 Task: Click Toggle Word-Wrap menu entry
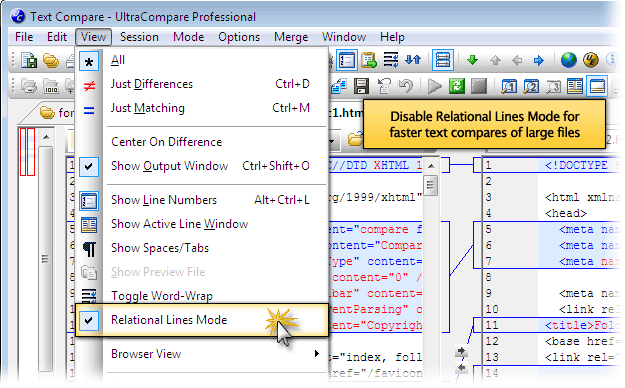(x=202, y=296)
